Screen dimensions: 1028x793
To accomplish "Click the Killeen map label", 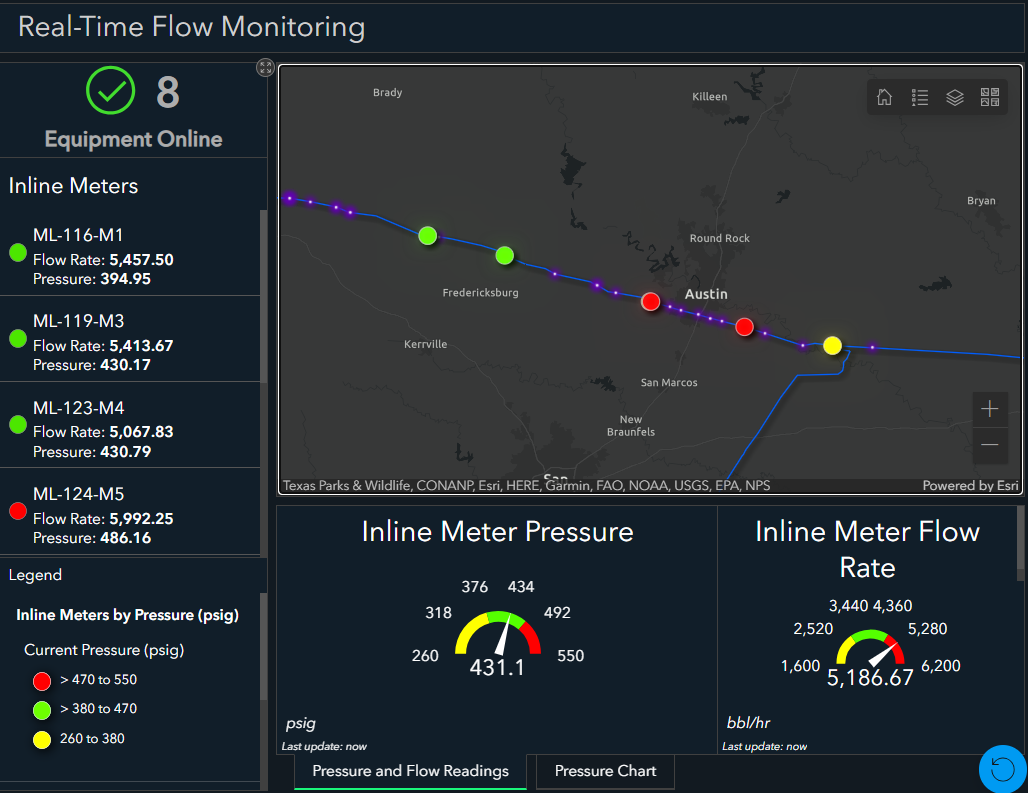I will click(x=709, y=97).
